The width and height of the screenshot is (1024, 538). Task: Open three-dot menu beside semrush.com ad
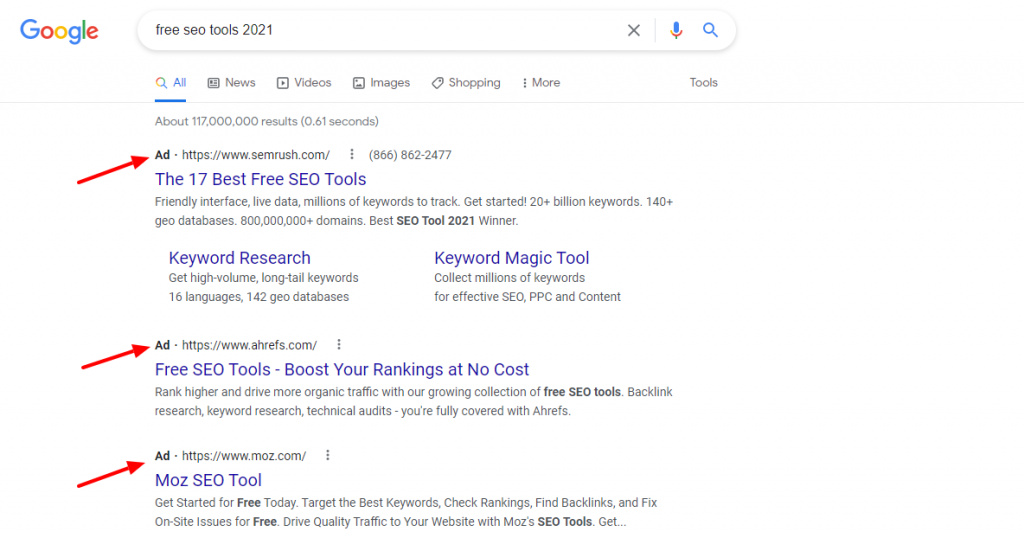pos(352,154)
